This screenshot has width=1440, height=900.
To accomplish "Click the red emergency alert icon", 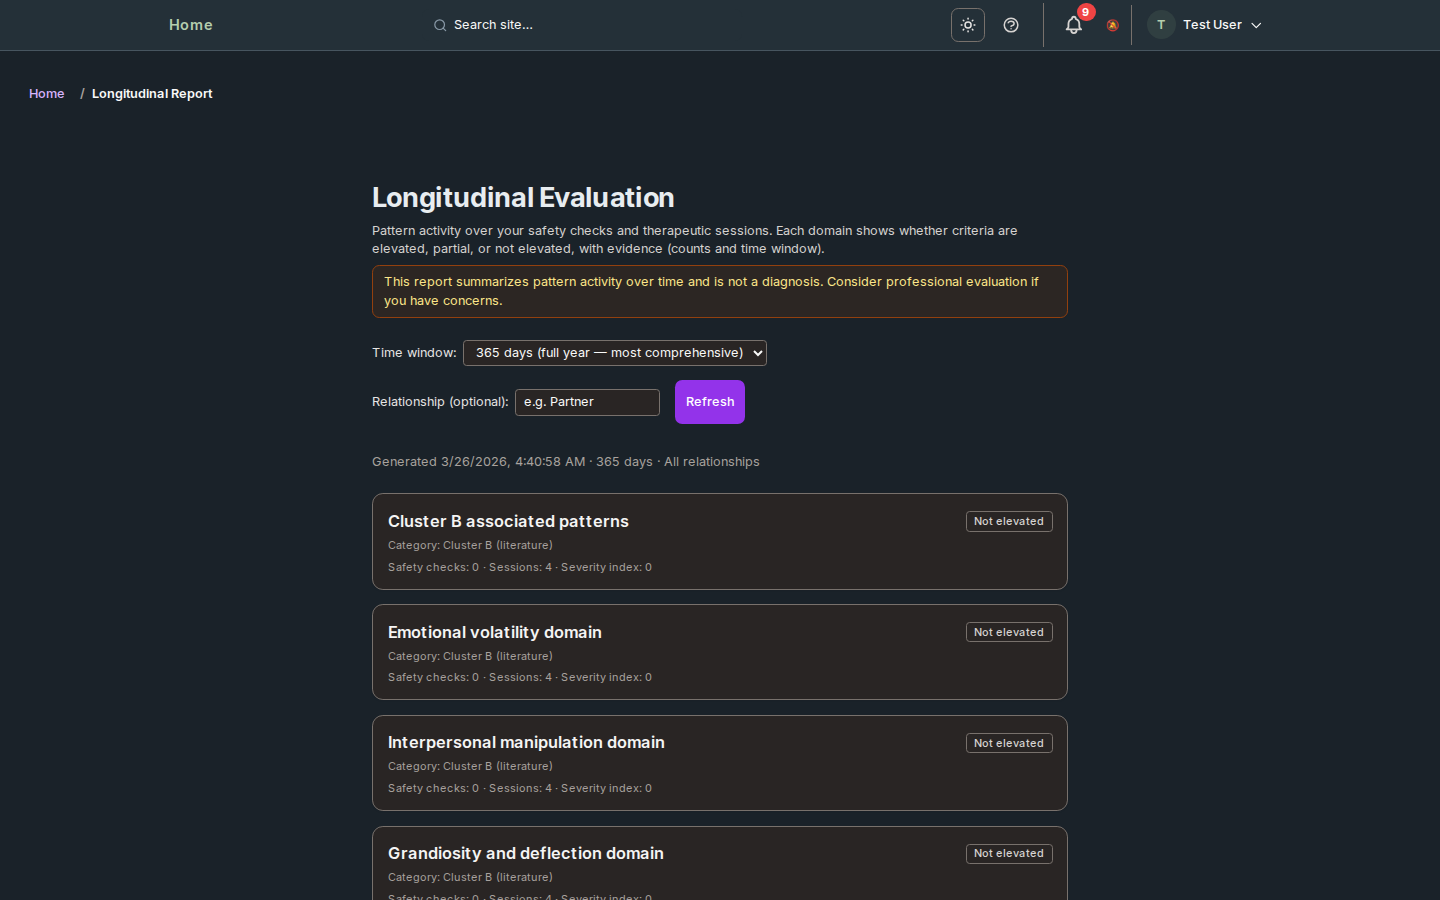I will 1112,26.
